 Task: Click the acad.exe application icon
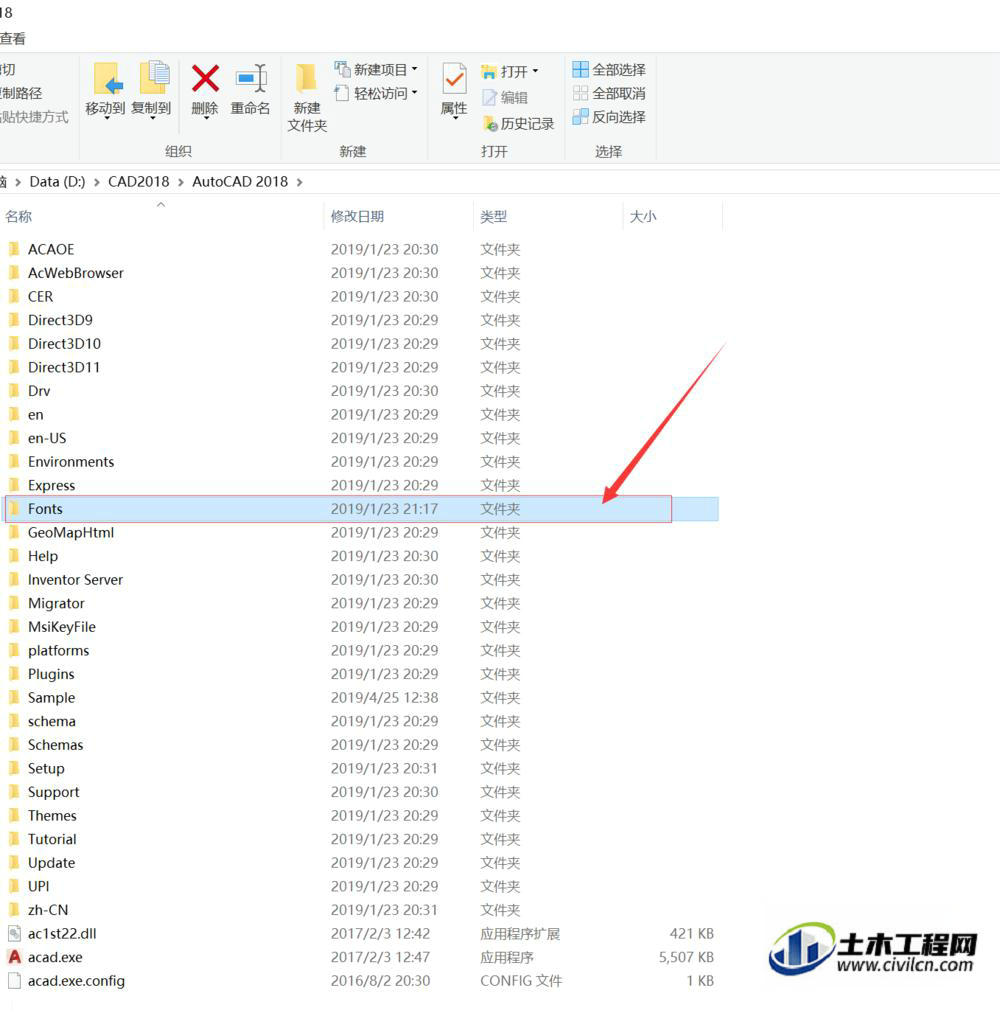(14, 957)
